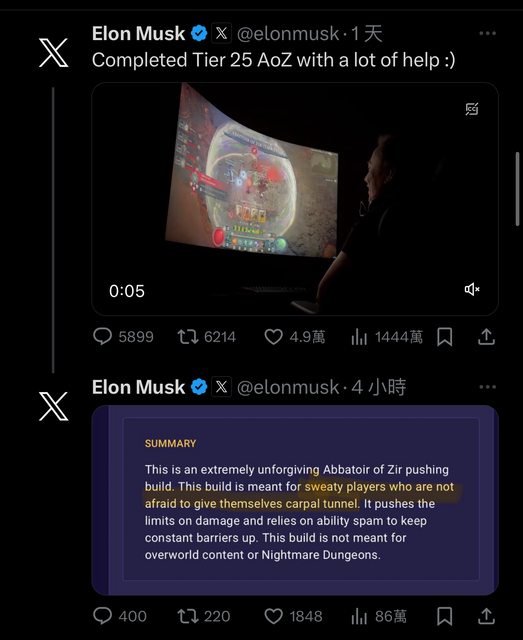Image resolution: width=523 pixels, height=640 pixels.
Task: Share the first tweet via upload icon
Action: 486,337
